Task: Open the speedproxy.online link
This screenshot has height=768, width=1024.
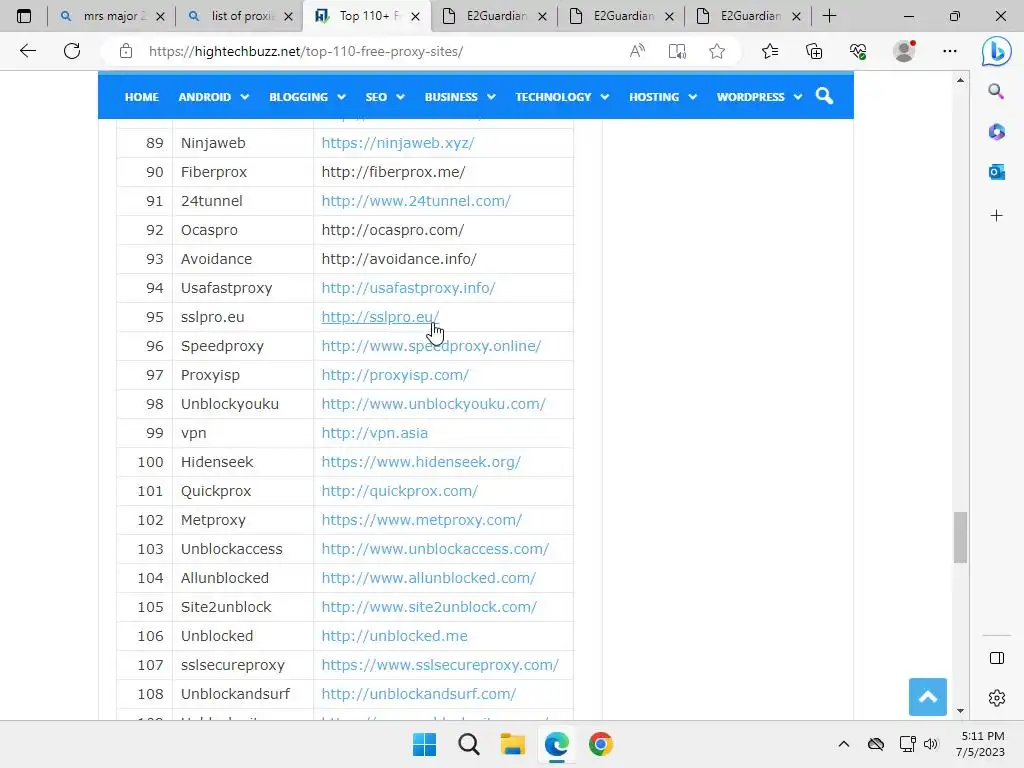Action: tap(431, 346)
